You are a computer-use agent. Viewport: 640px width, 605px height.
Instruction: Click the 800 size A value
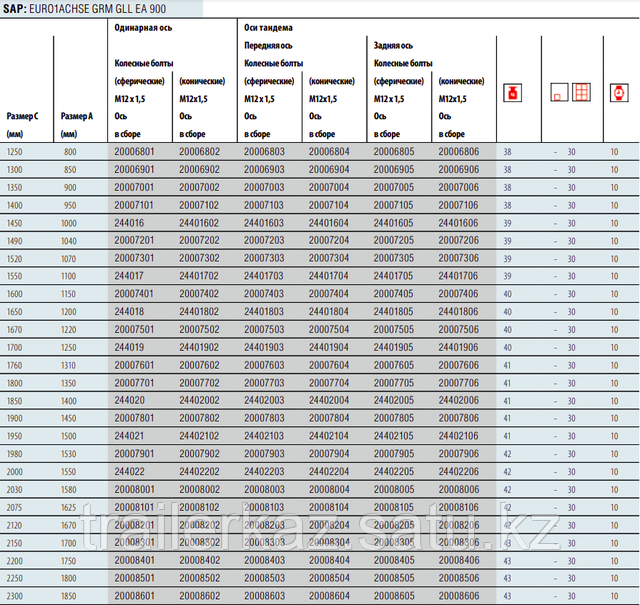[70, 152]
